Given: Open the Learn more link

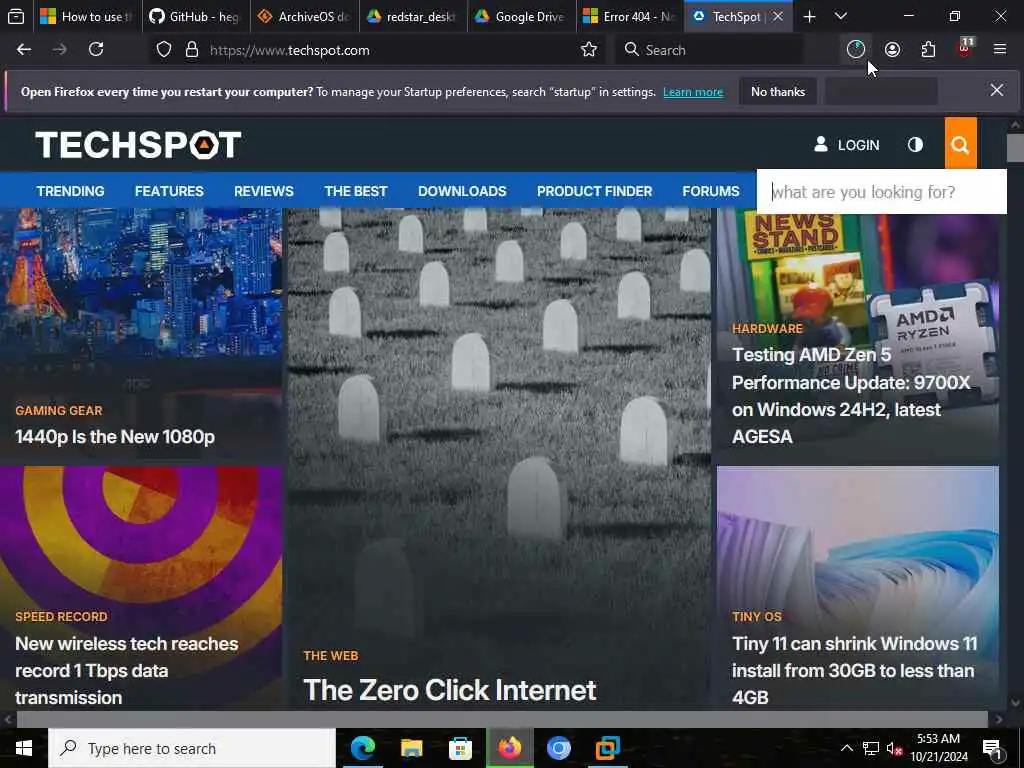Looking at the screenshot, I should [x=693, y=92].
